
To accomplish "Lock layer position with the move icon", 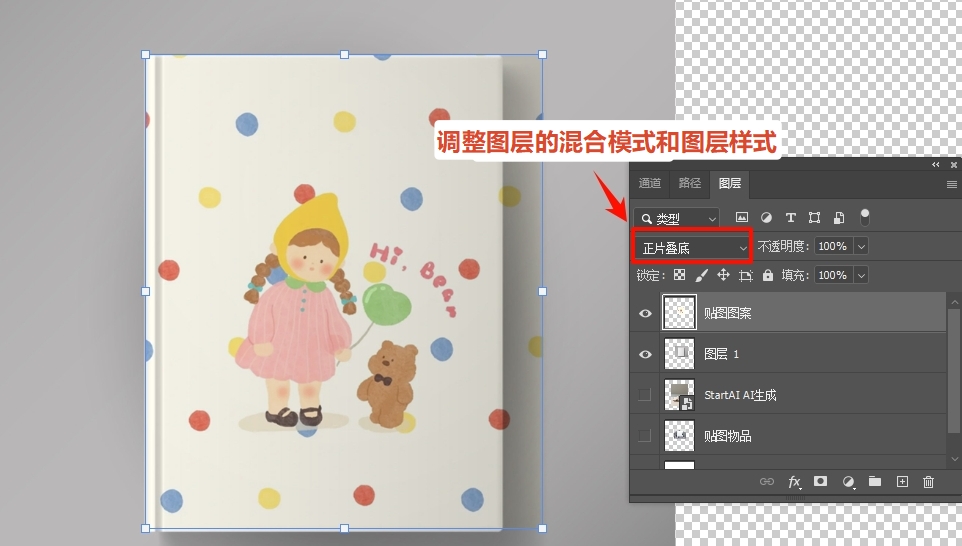I will click(723, 275).
